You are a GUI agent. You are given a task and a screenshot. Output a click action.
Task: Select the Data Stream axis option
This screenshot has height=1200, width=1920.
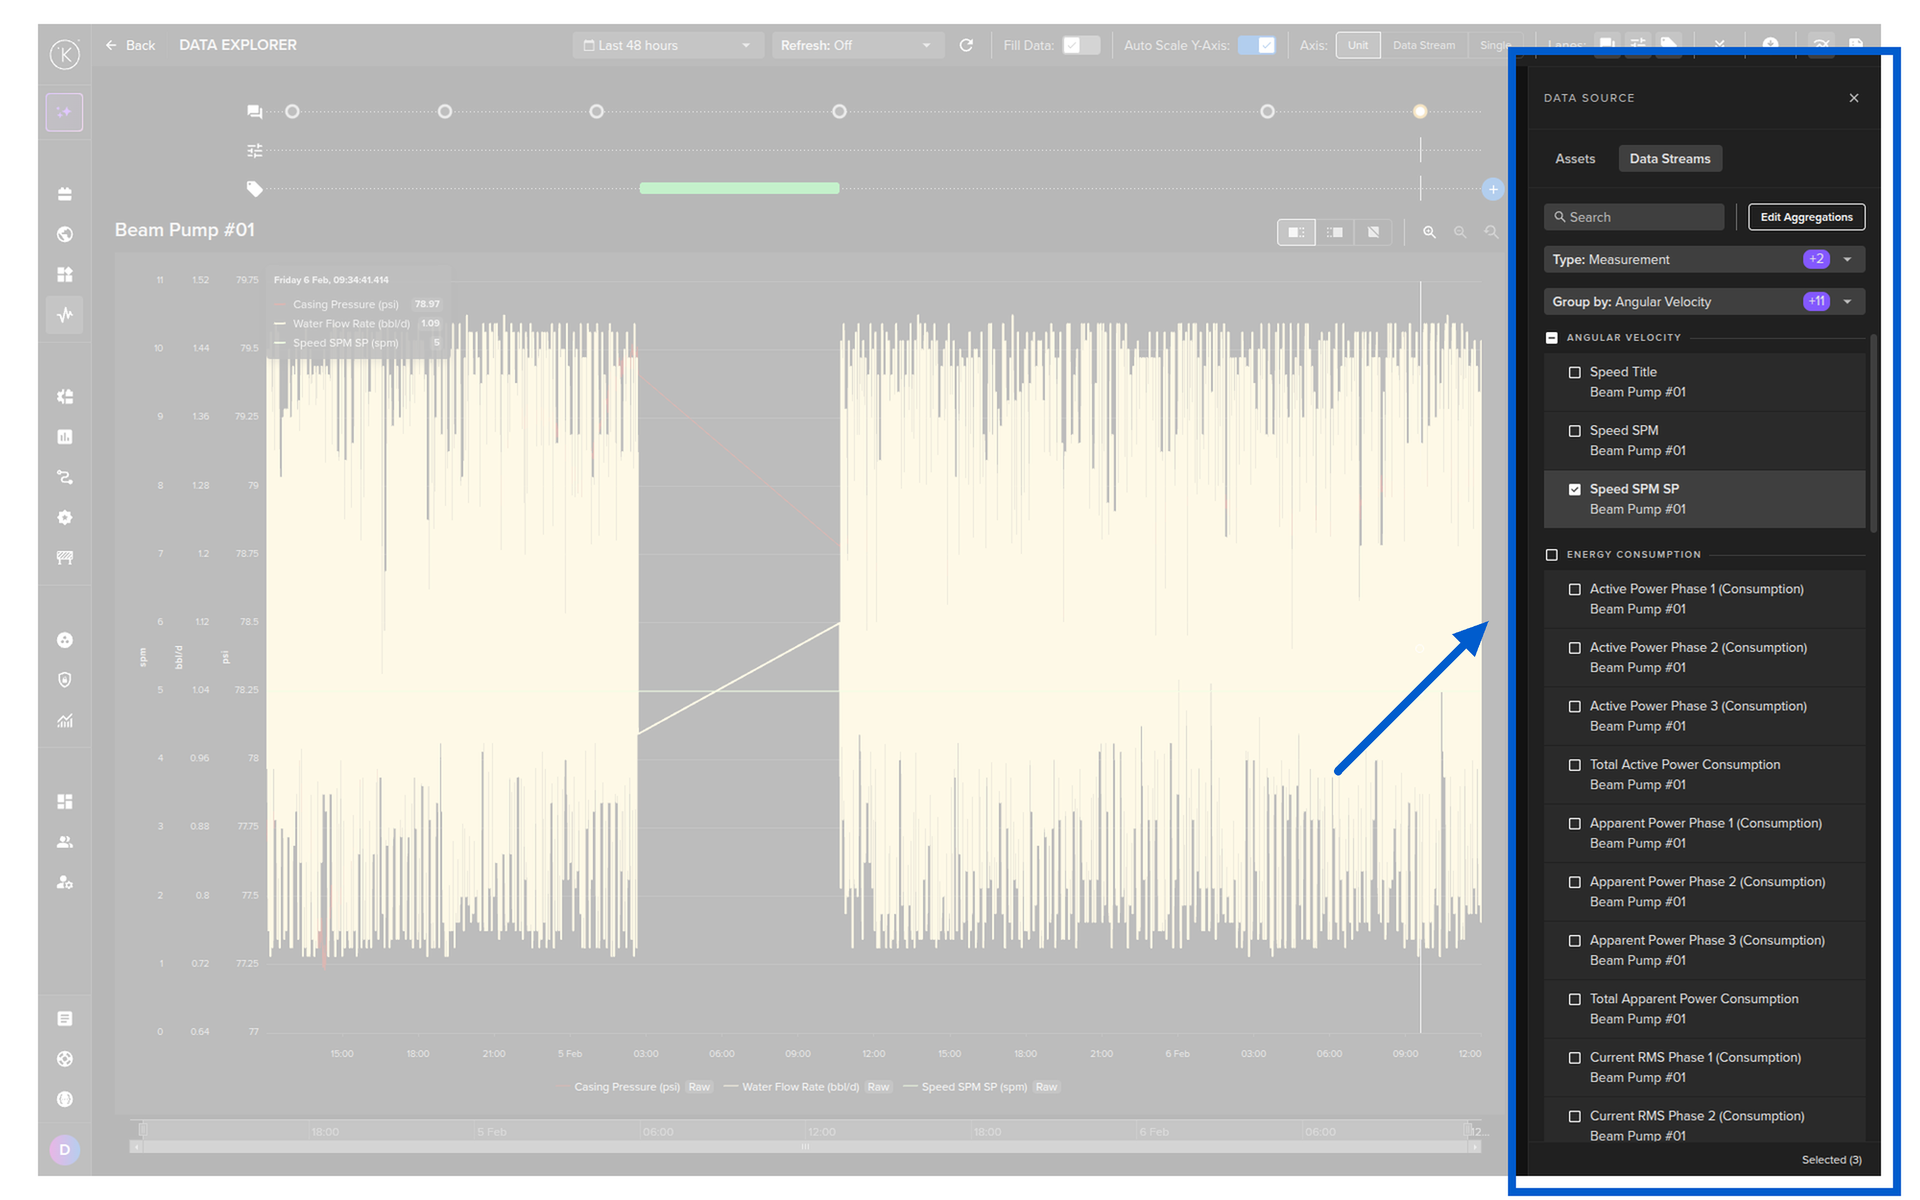[x=1423, y=45]
